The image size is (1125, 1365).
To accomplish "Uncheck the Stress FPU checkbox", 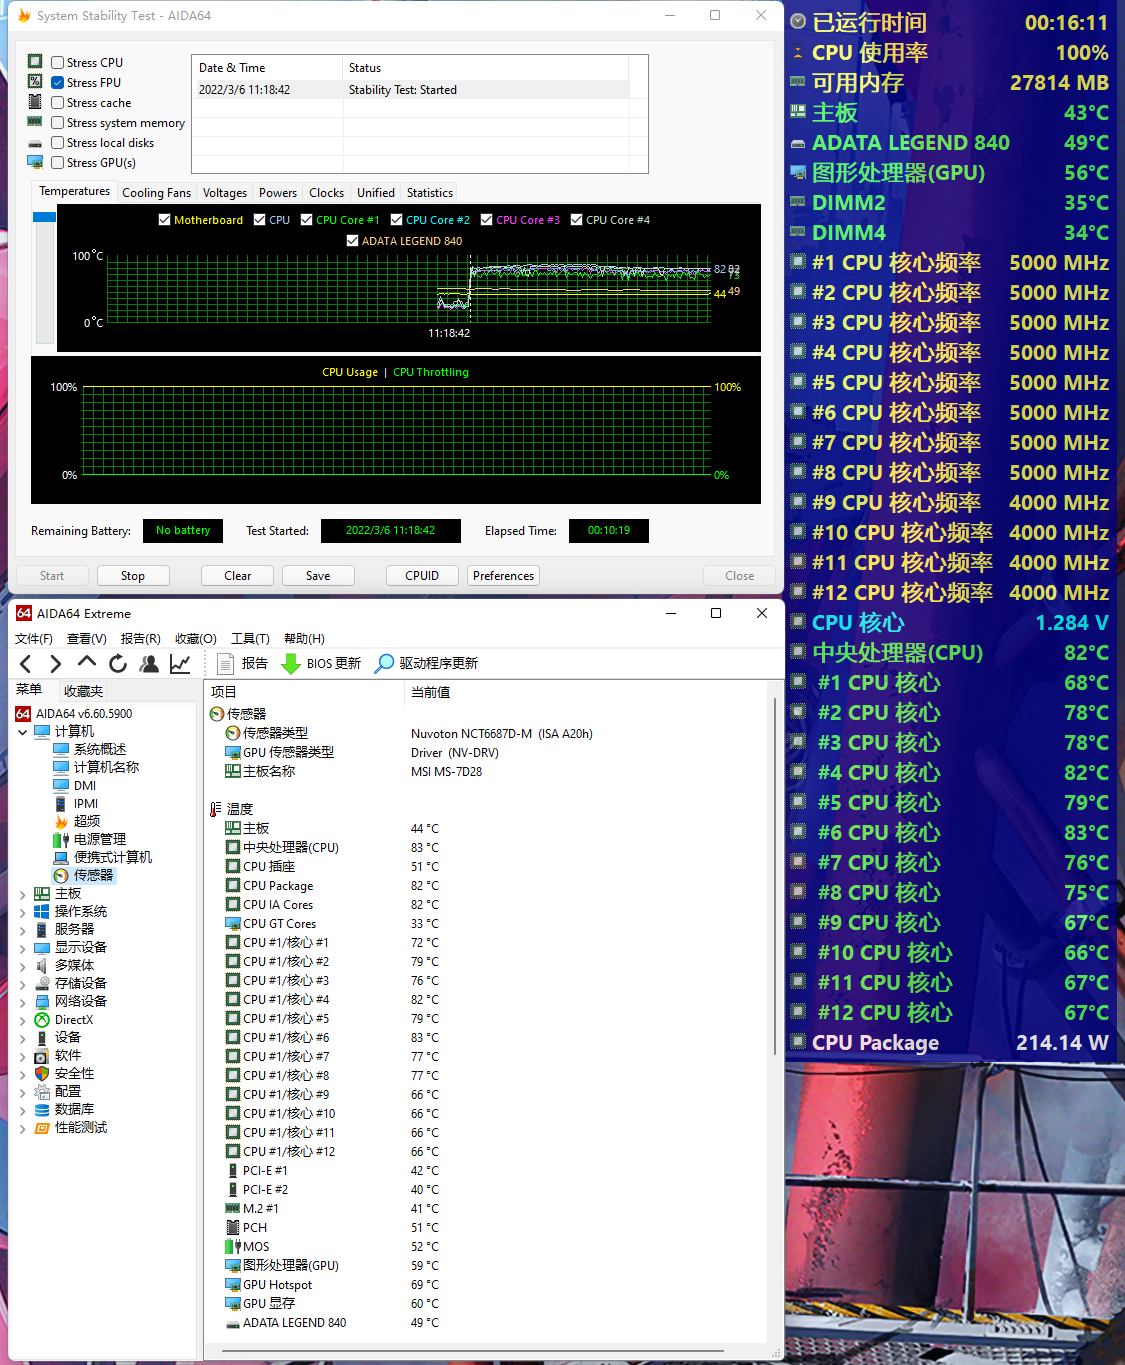I will pos(58,83).
